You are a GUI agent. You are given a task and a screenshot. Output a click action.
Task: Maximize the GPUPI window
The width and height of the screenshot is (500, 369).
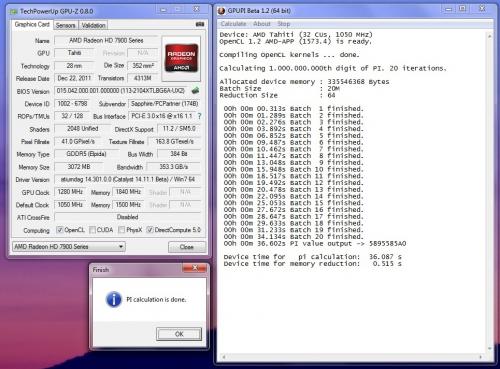click(x=463, y=9)
